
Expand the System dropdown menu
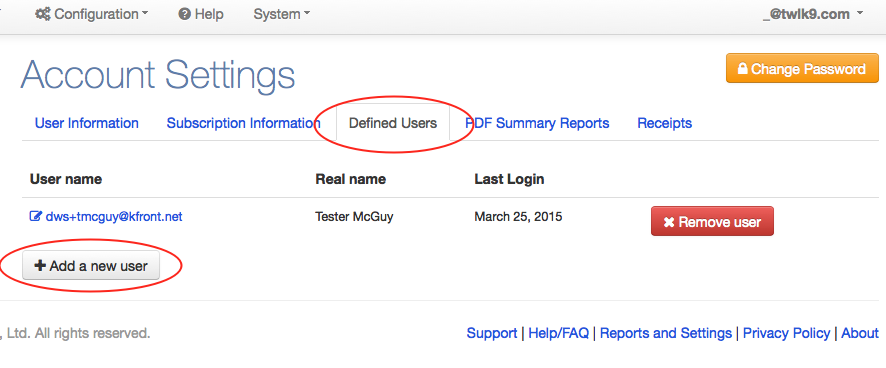click(x=281, y=14)
